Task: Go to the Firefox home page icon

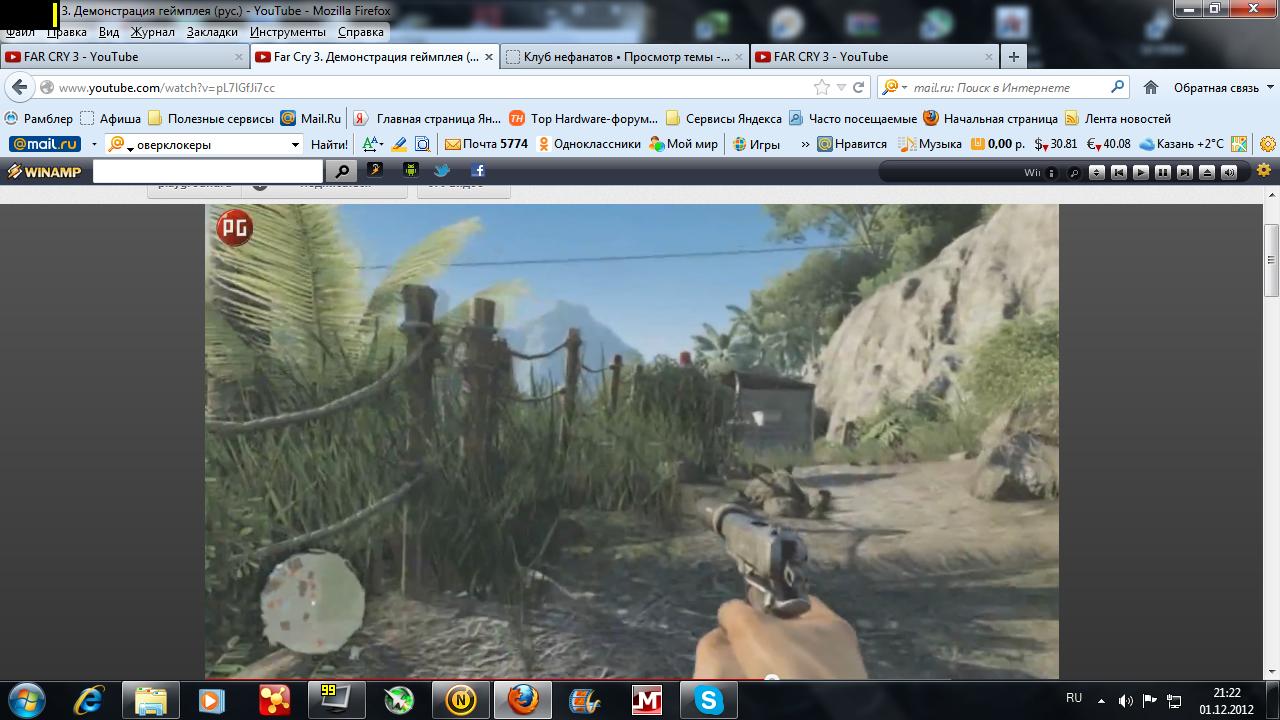Action: tap(1151, 87)
